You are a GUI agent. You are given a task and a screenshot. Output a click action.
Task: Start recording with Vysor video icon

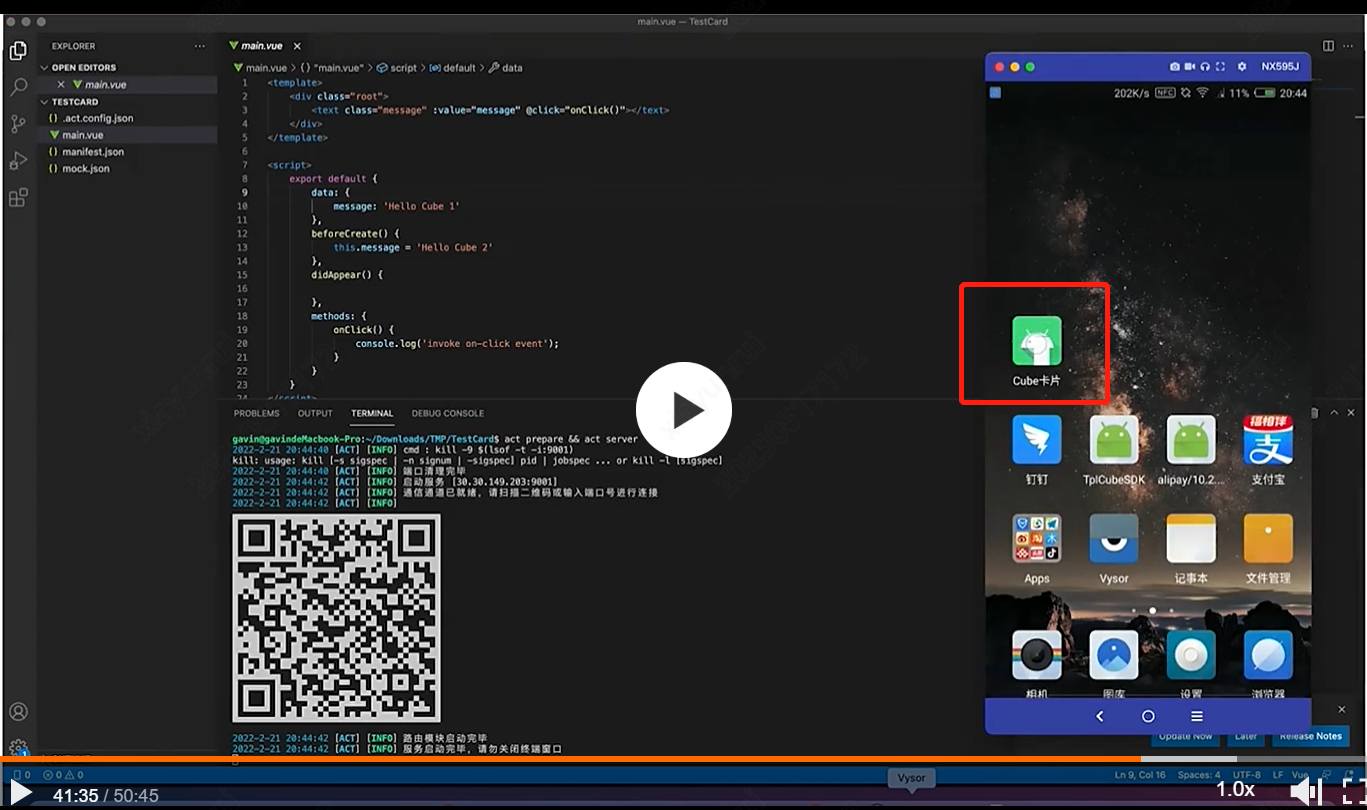[x=1190, y=67]
